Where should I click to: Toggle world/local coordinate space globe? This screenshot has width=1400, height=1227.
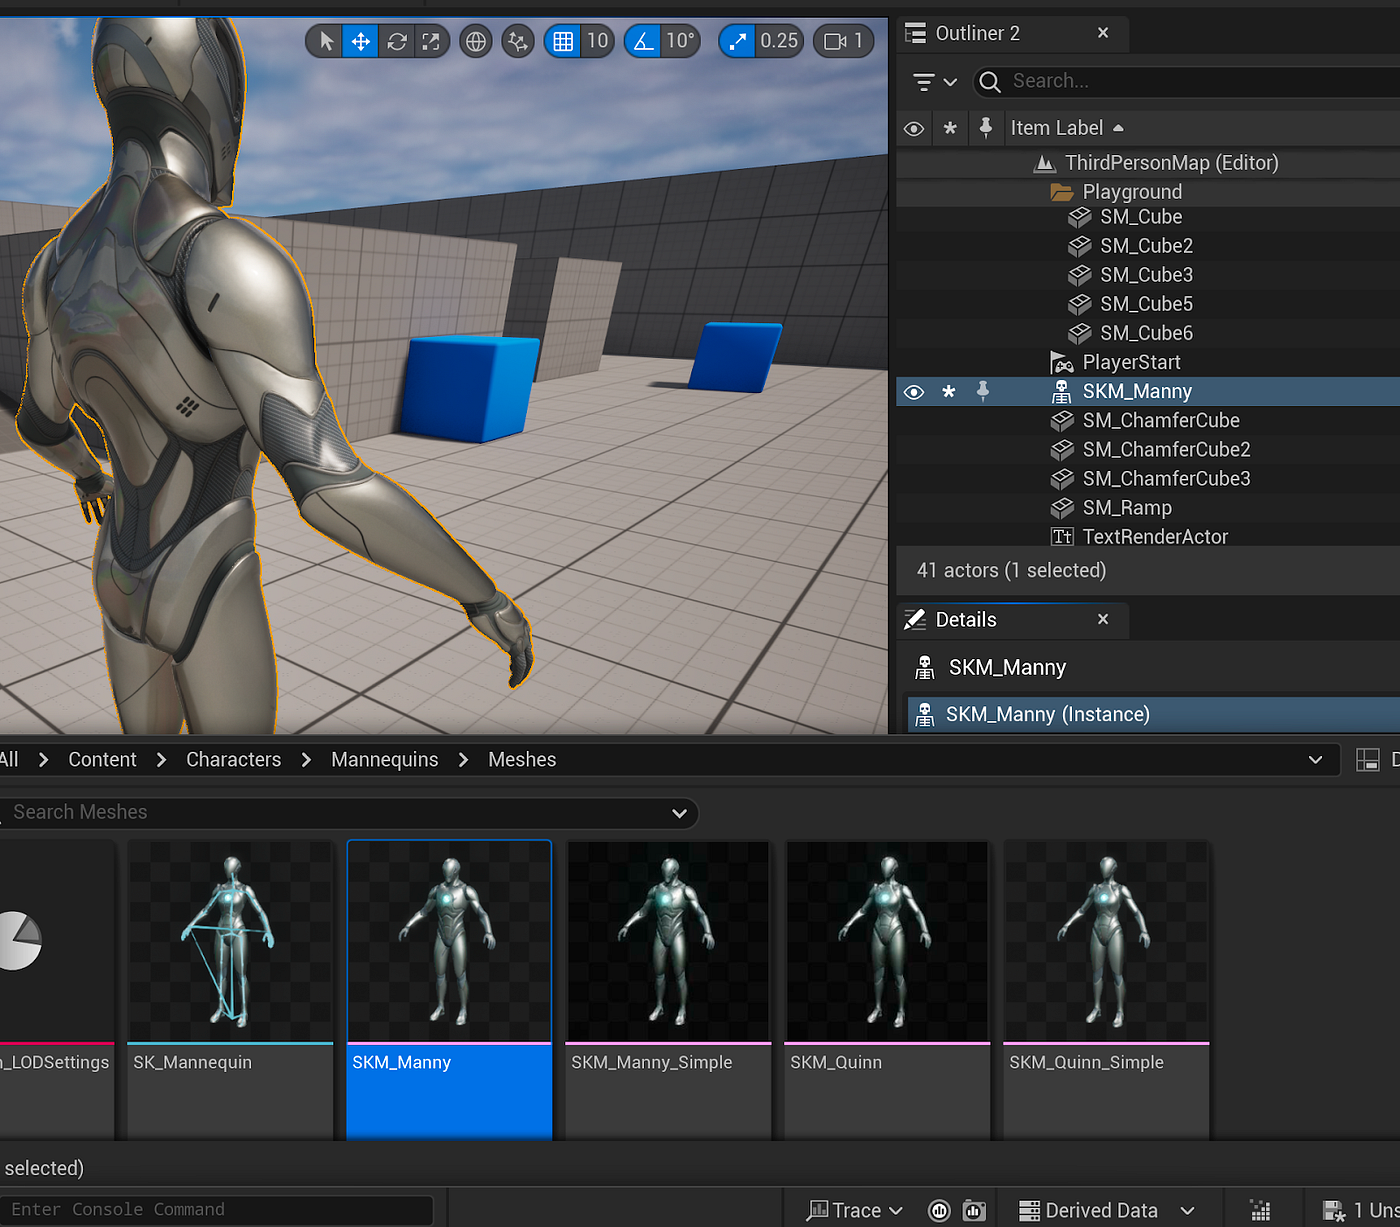point(476,41)
